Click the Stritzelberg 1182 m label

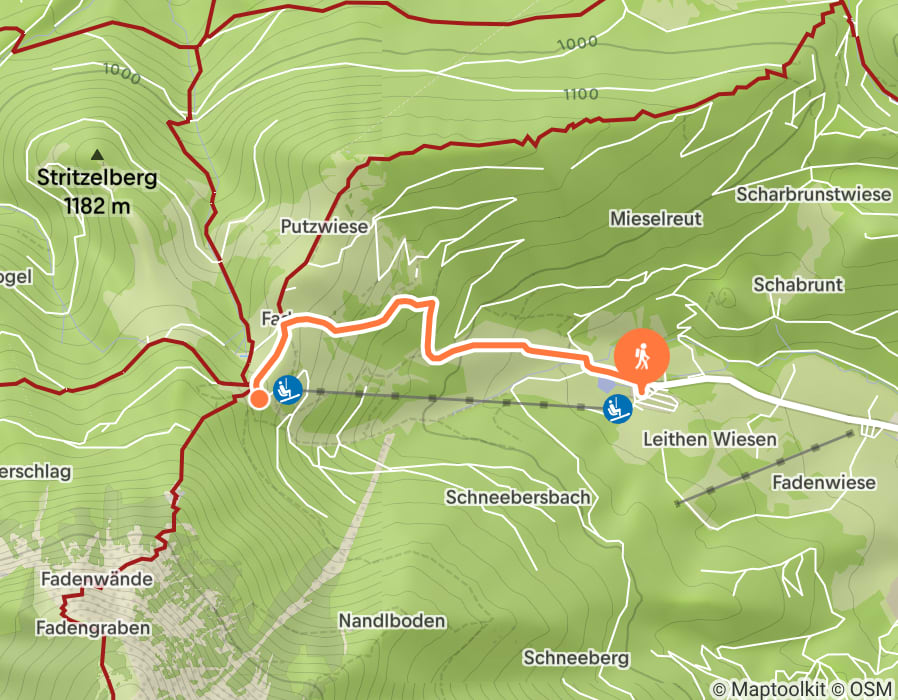point(97,191)
